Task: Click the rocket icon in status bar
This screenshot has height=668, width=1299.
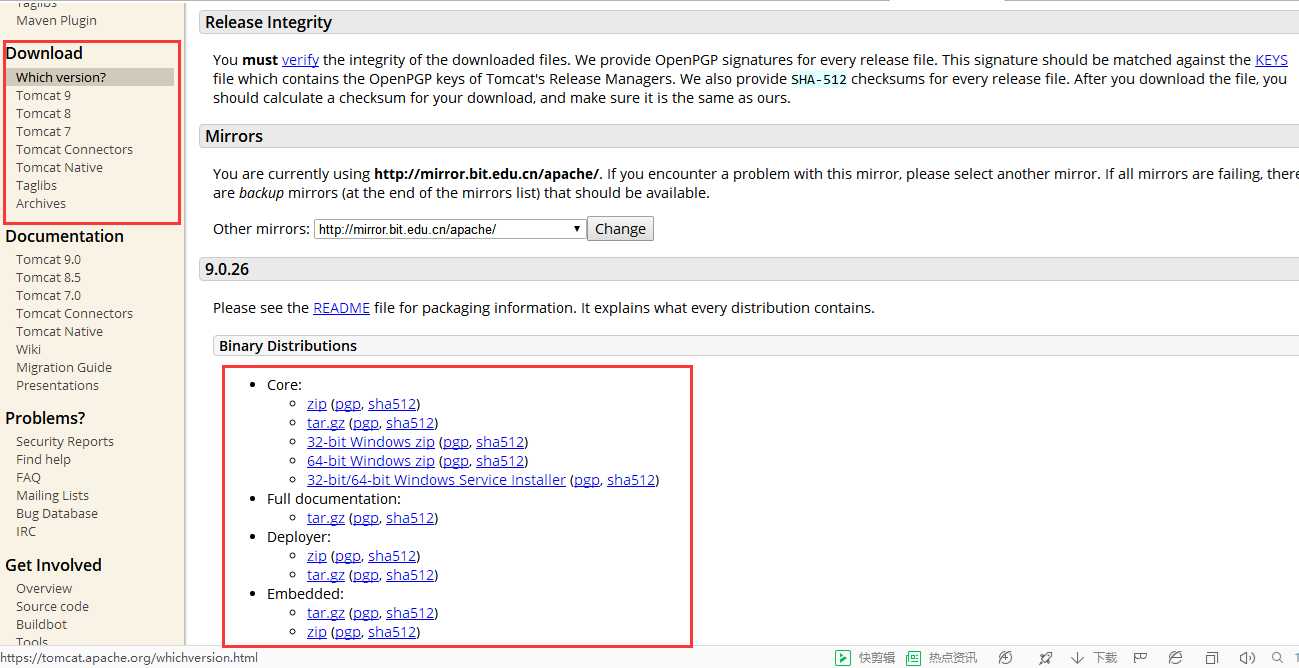Action: pos(1045,658)
